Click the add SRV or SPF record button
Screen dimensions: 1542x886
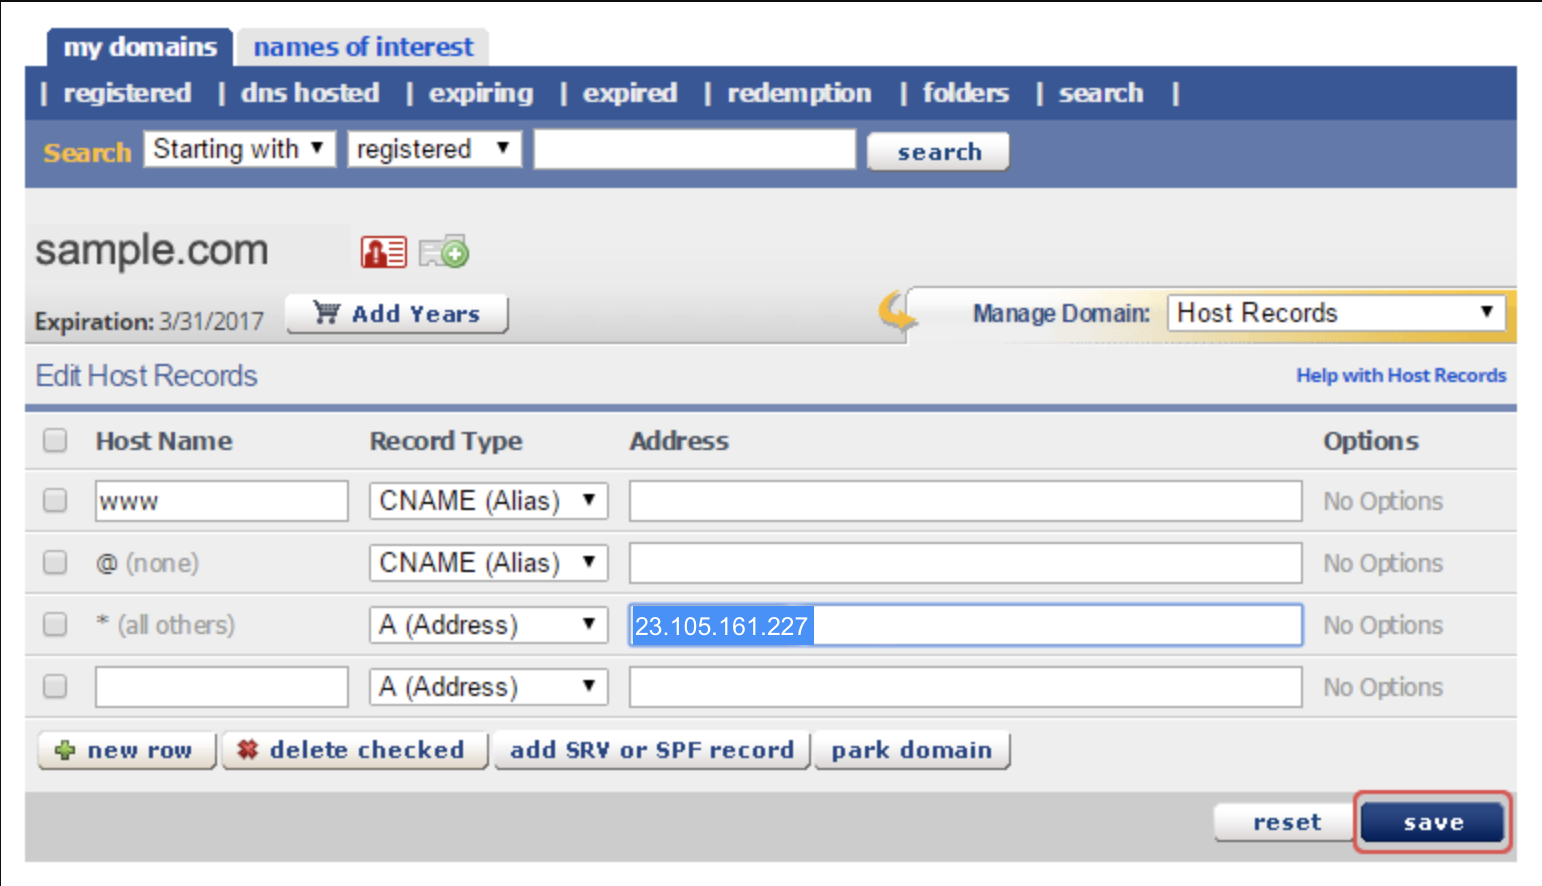[x=651, y=750]
